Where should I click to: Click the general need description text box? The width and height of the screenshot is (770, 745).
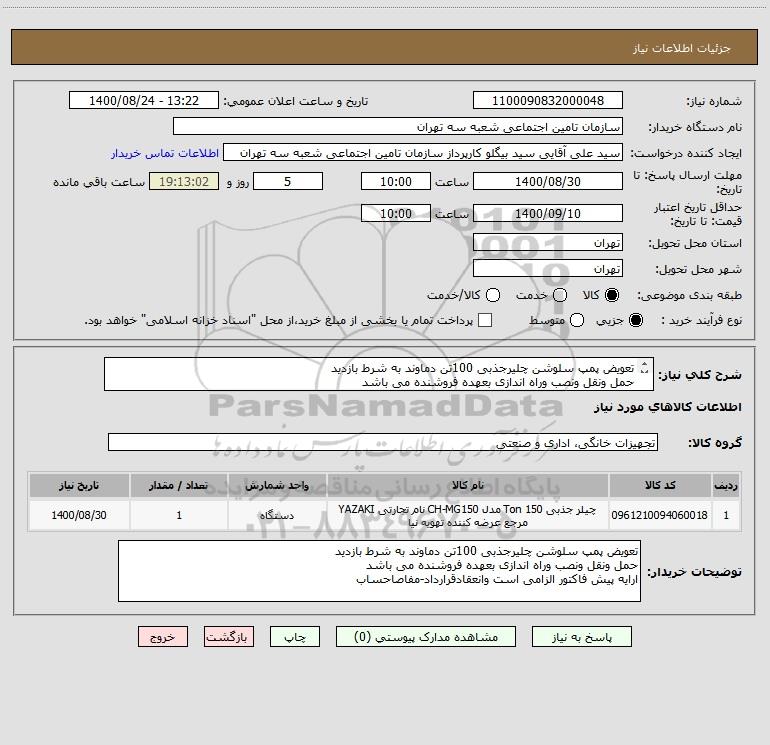pos(379,375)
